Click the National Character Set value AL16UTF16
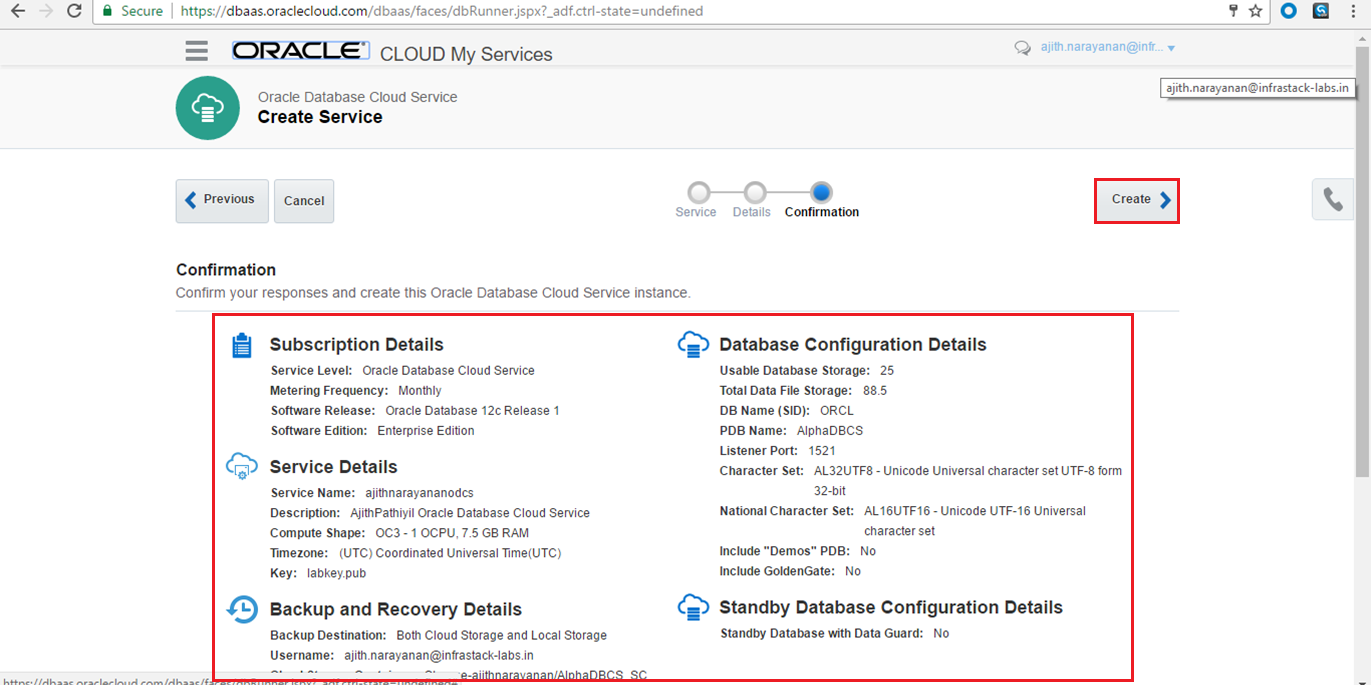The width and height of the screenshot is (1371, 685). coord(975,521)
